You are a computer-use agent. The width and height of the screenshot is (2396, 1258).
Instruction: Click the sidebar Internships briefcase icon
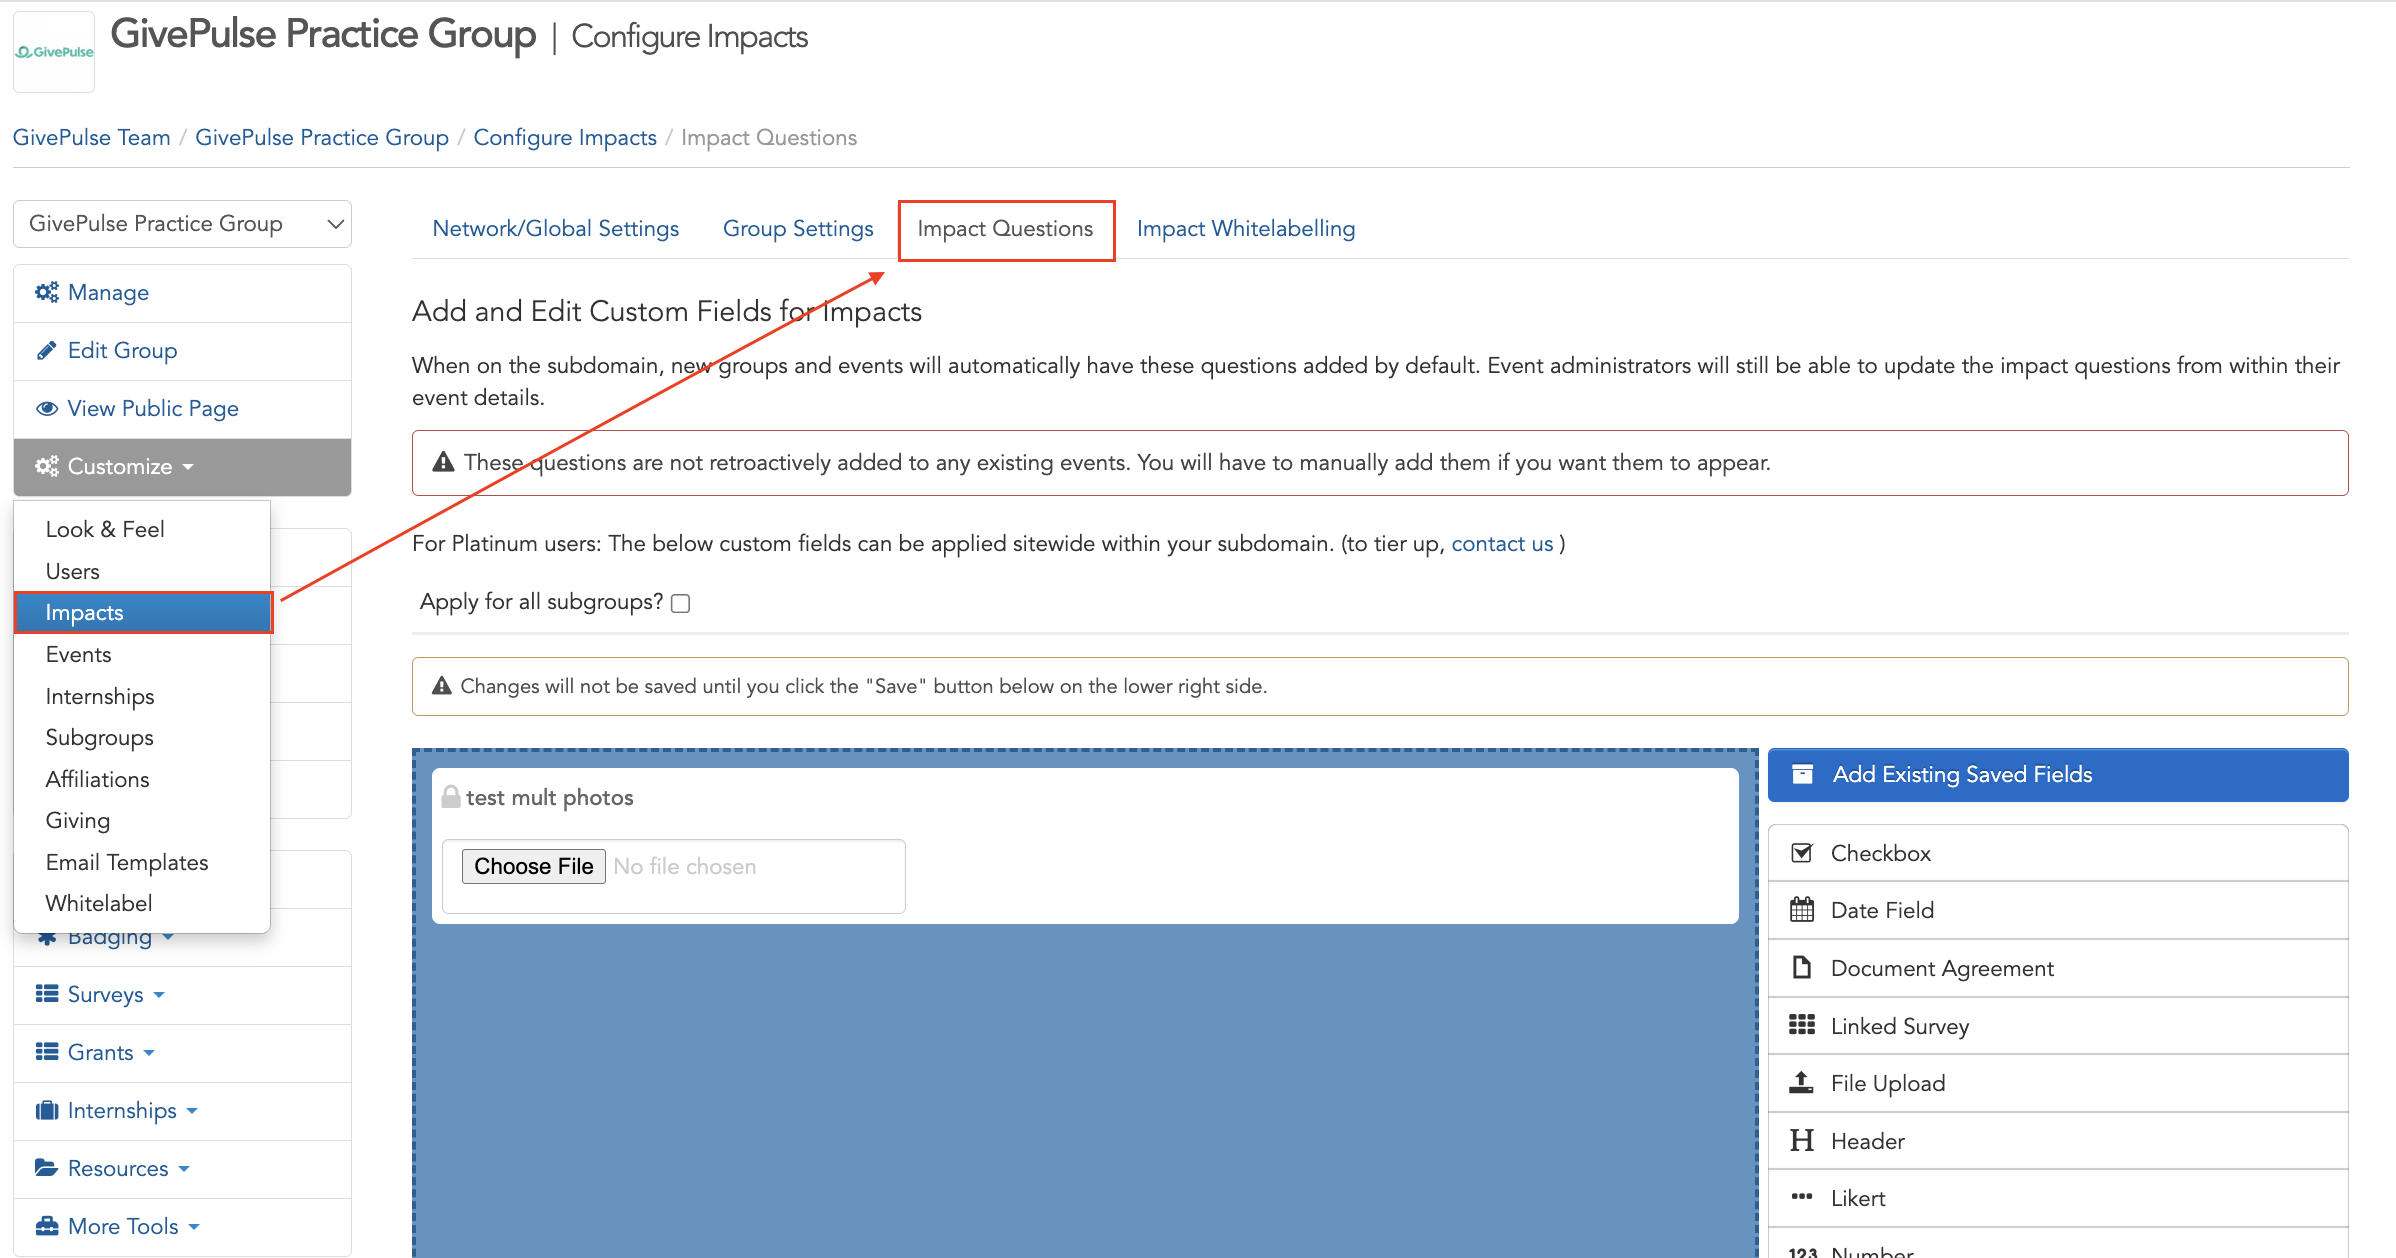coord(47,1110)
